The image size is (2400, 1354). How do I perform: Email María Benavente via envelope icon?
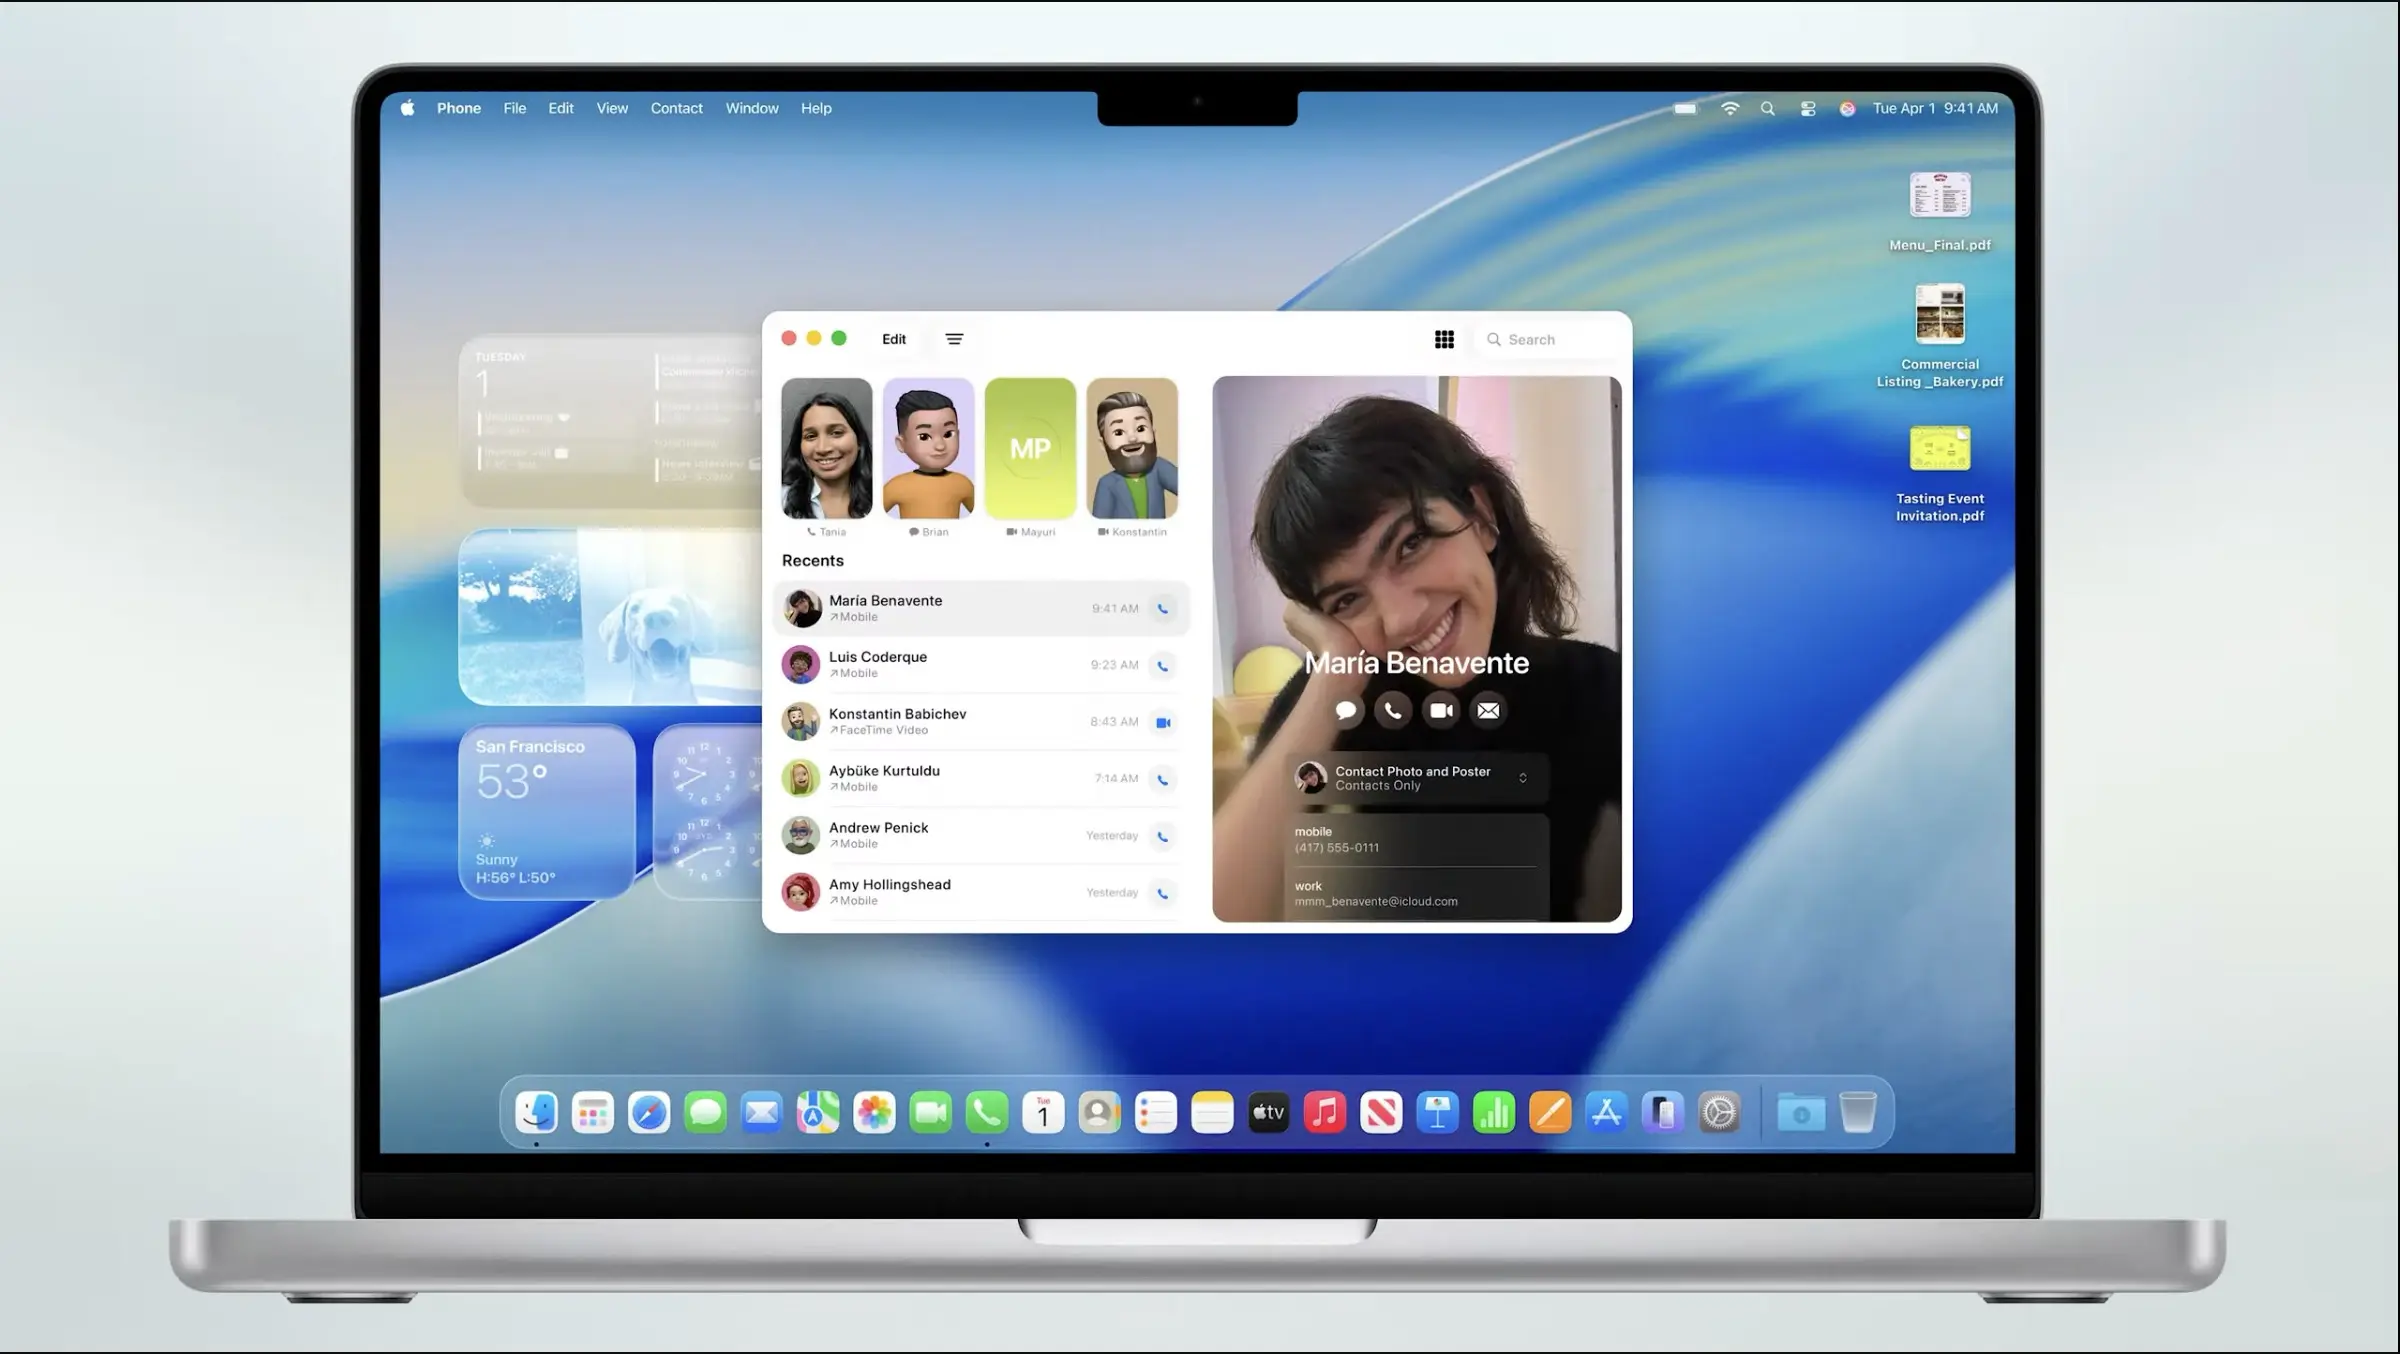coord(1488,711)
